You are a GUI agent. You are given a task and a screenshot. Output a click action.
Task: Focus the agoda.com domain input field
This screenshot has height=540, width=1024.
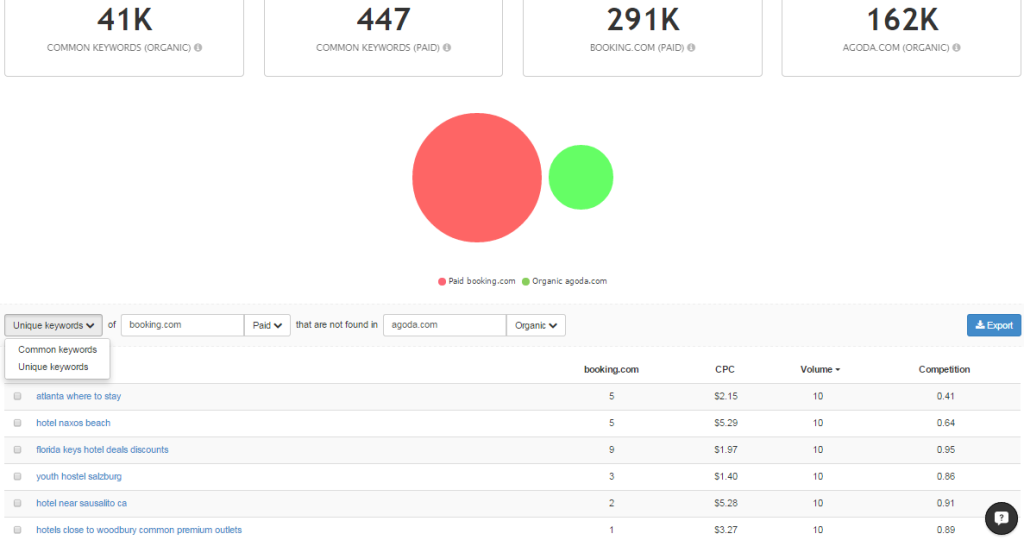[445, 325]
